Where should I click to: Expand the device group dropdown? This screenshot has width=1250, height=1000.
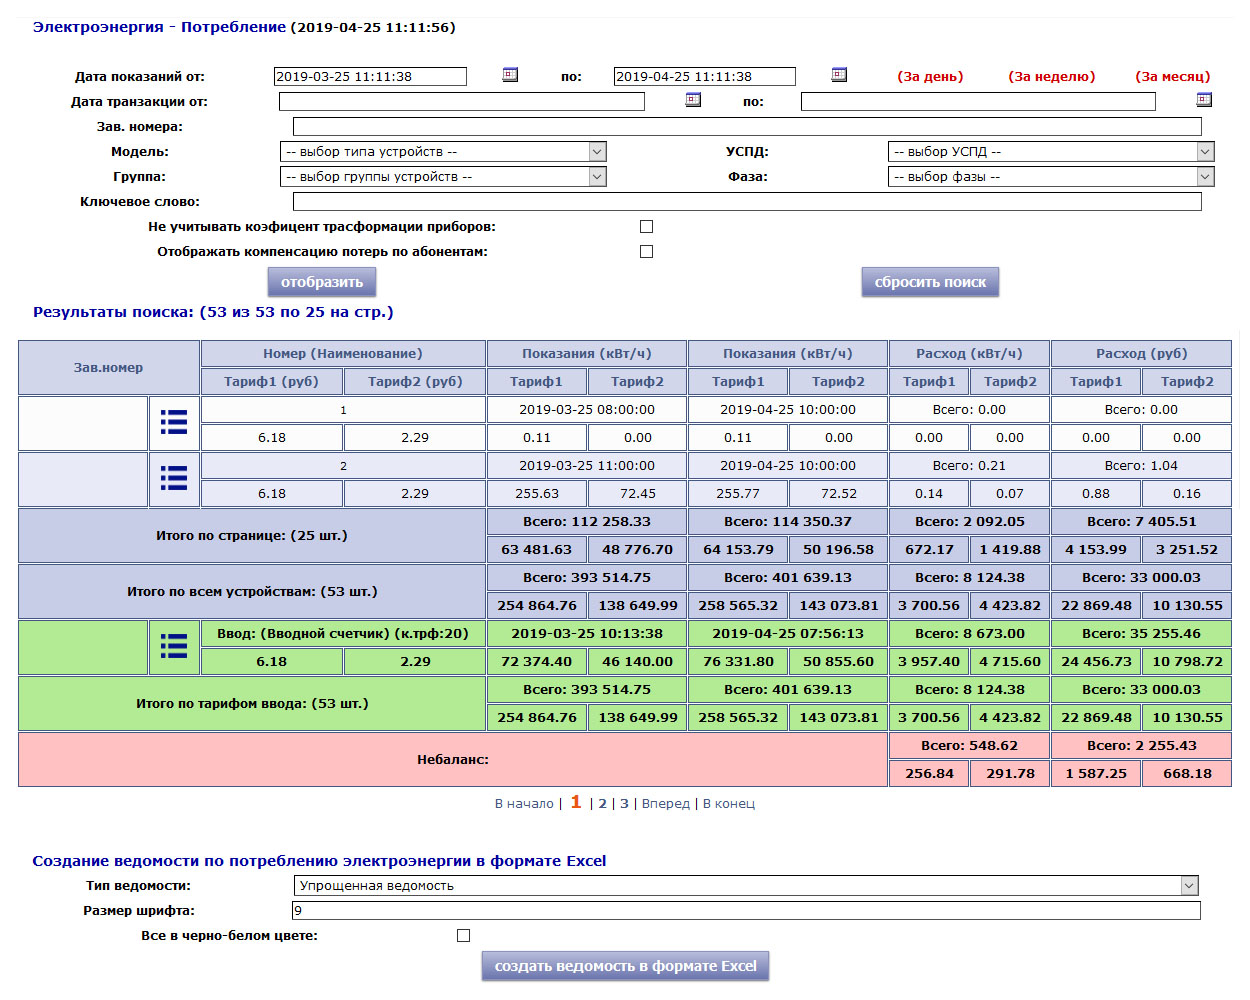coord(443,177)
